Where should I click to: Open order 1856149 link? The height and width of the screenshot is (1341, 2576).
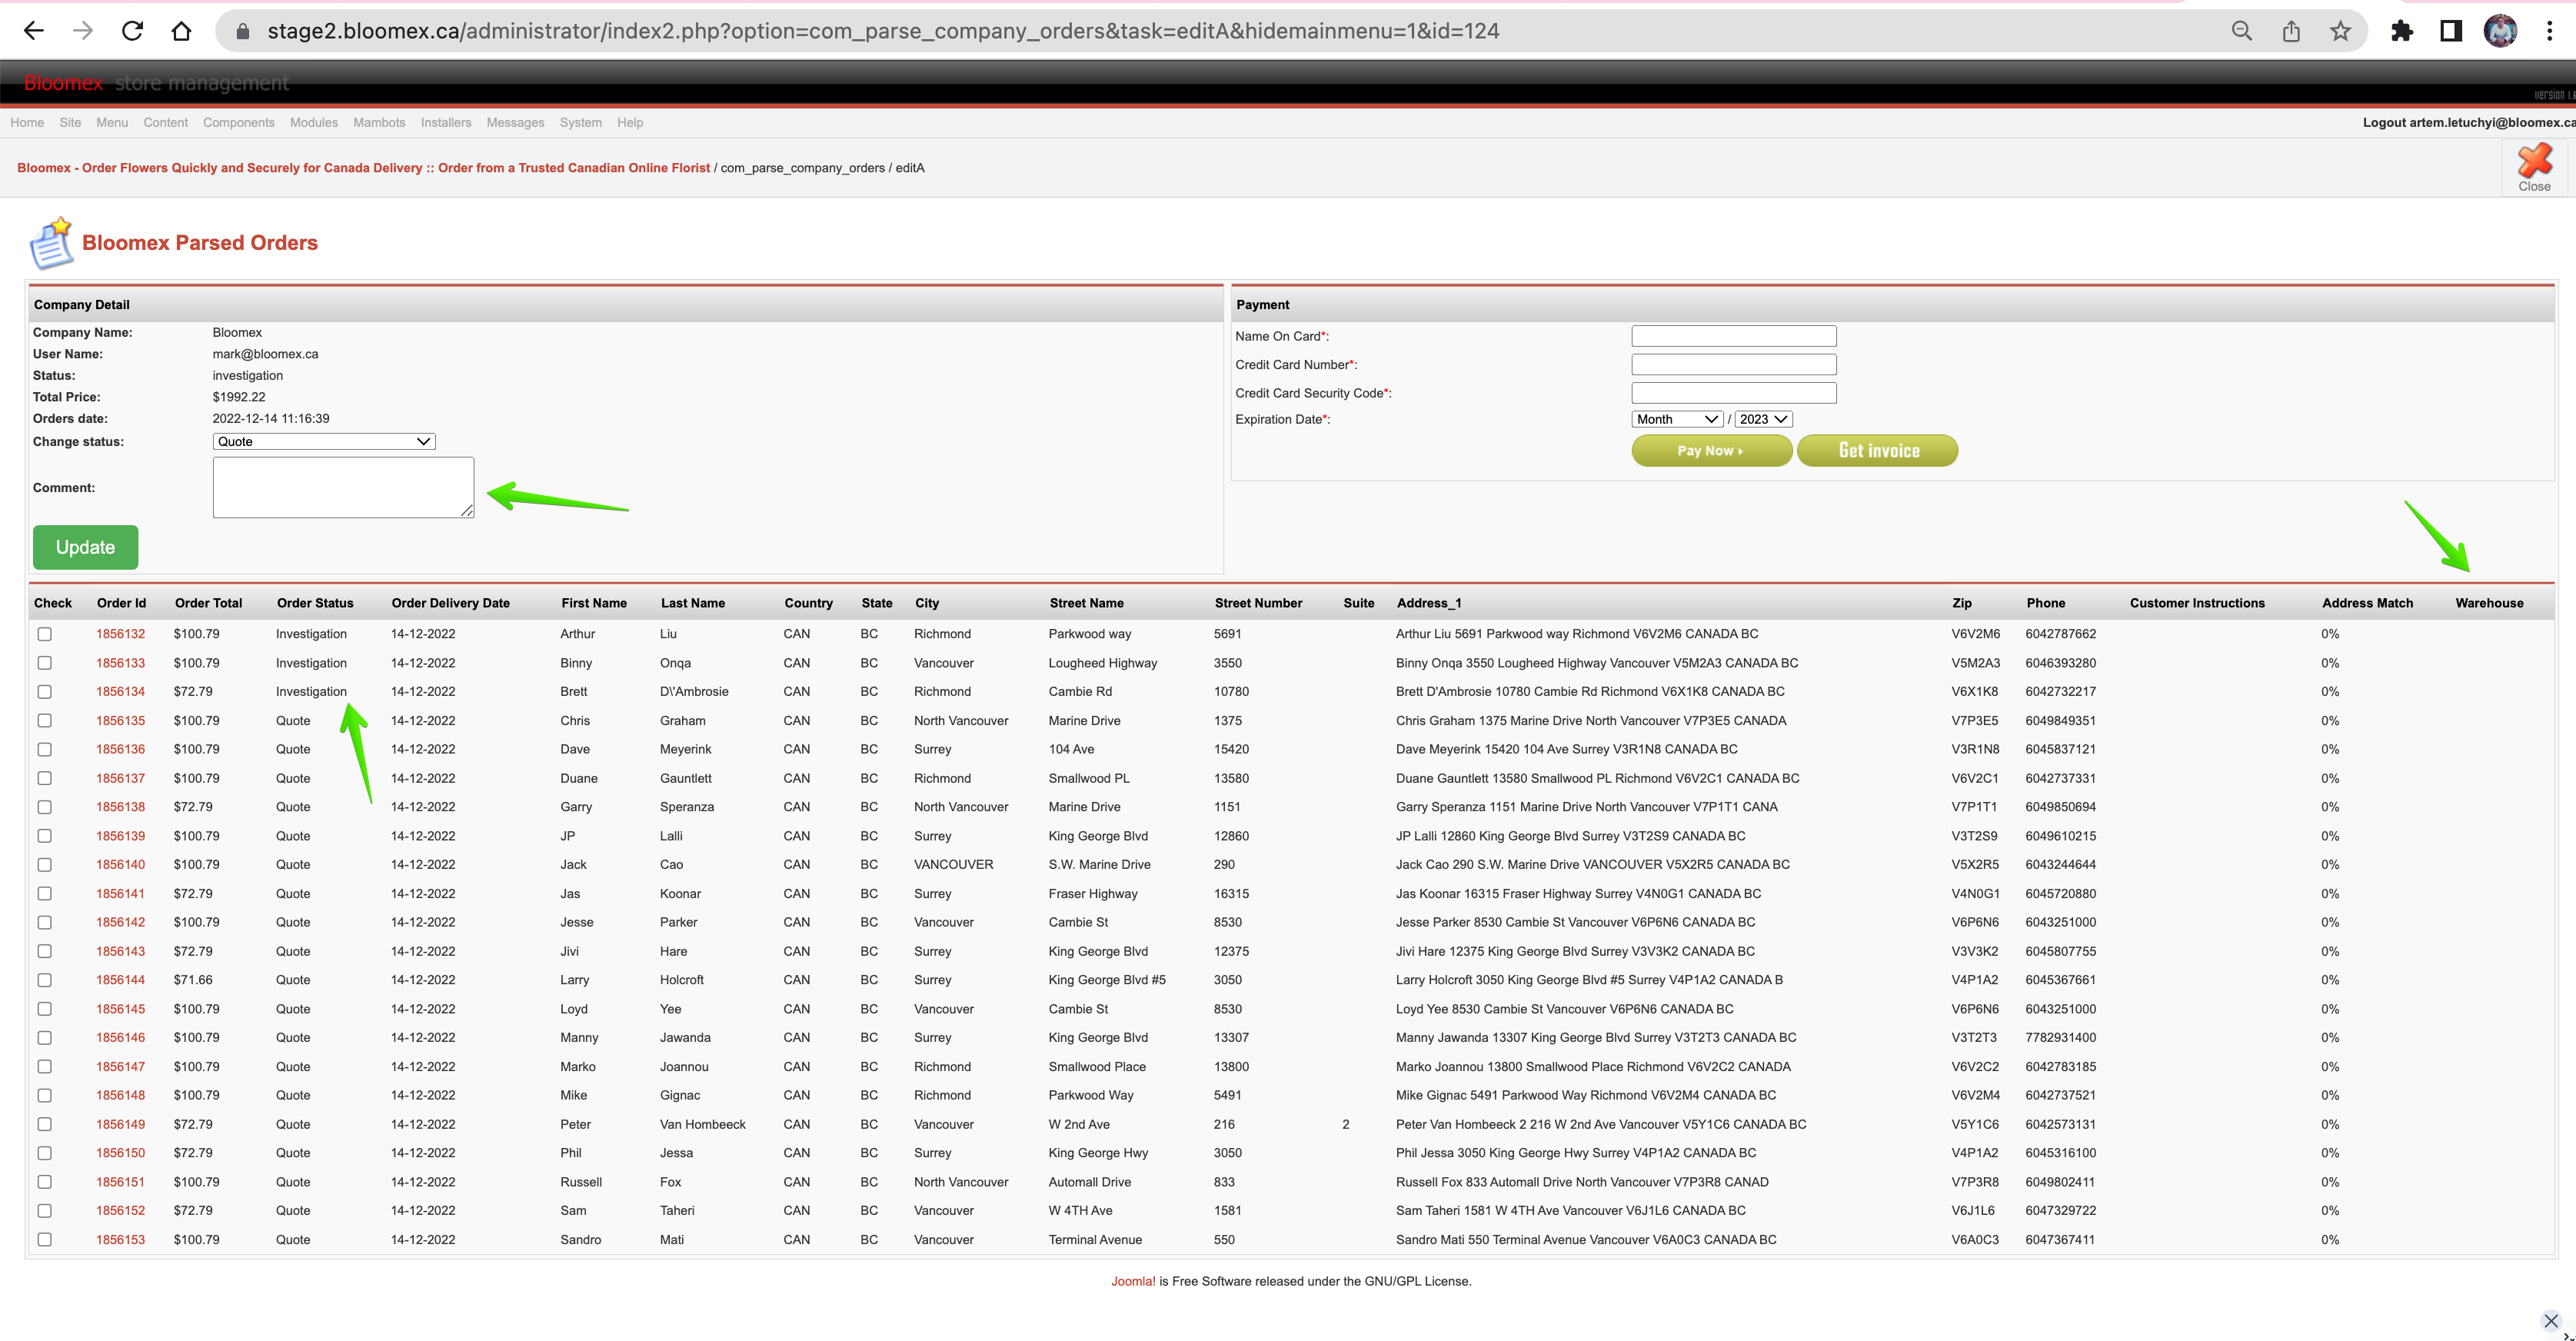point(120,1125)
